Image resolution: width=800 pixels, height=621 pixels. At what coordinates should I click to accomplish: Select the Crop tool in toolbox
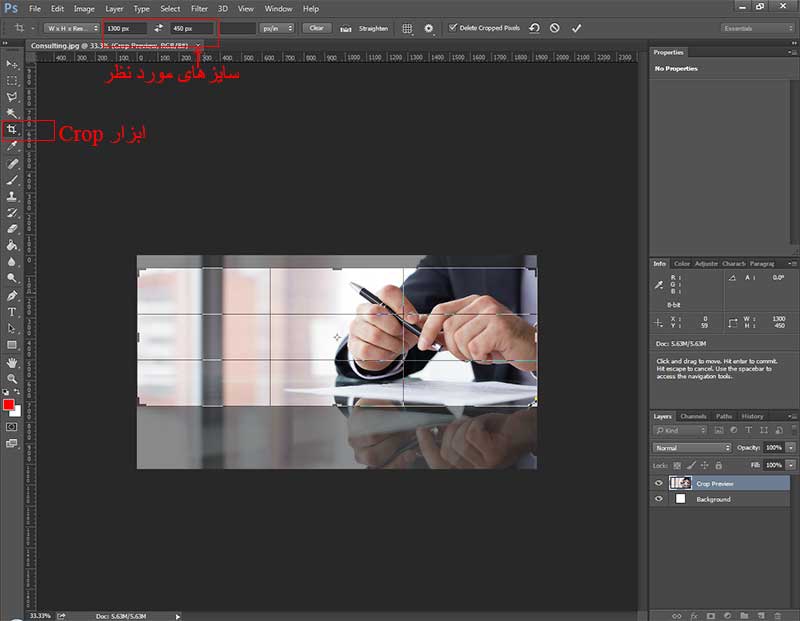[x=12, y=130]
